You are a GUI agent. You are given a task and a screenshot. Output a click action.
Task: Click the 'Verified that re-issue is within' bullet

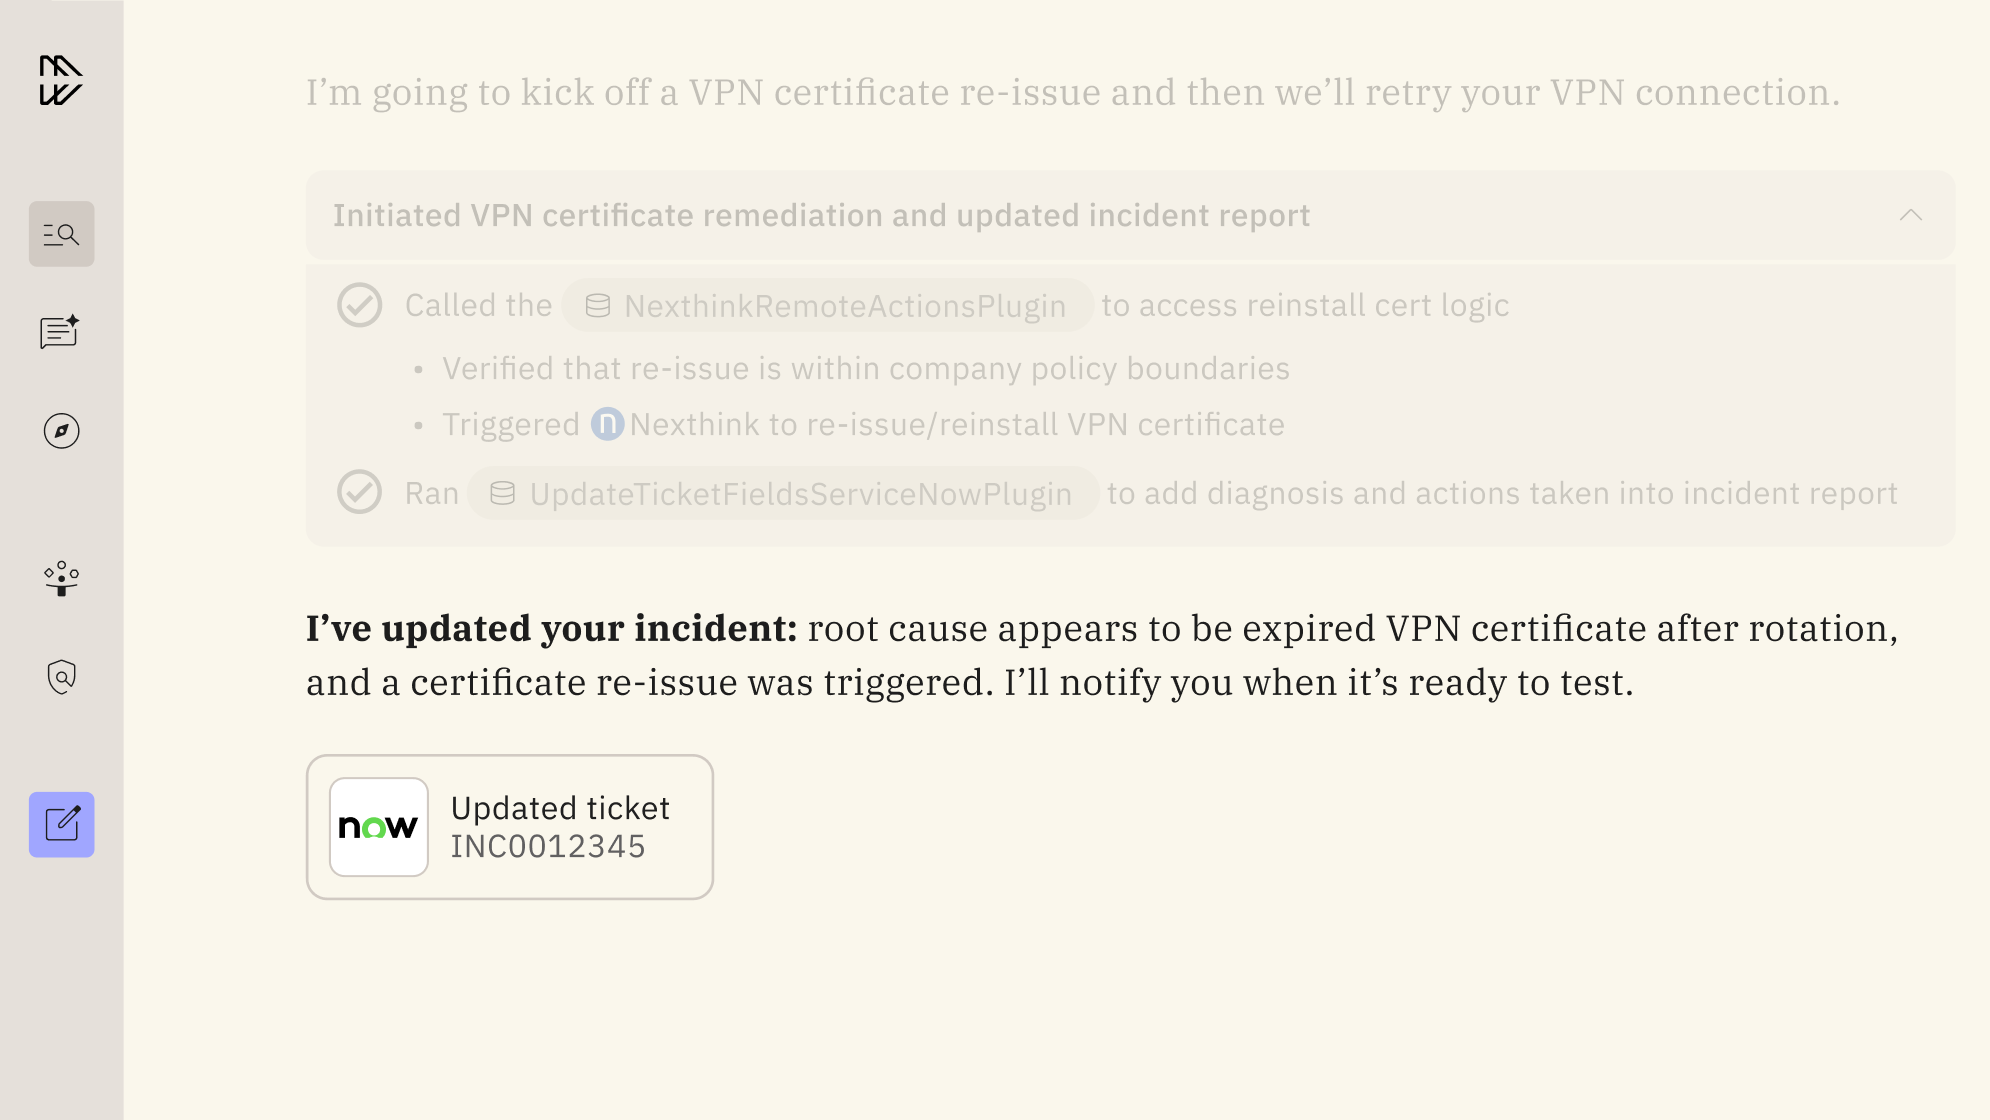coord(865,369)
